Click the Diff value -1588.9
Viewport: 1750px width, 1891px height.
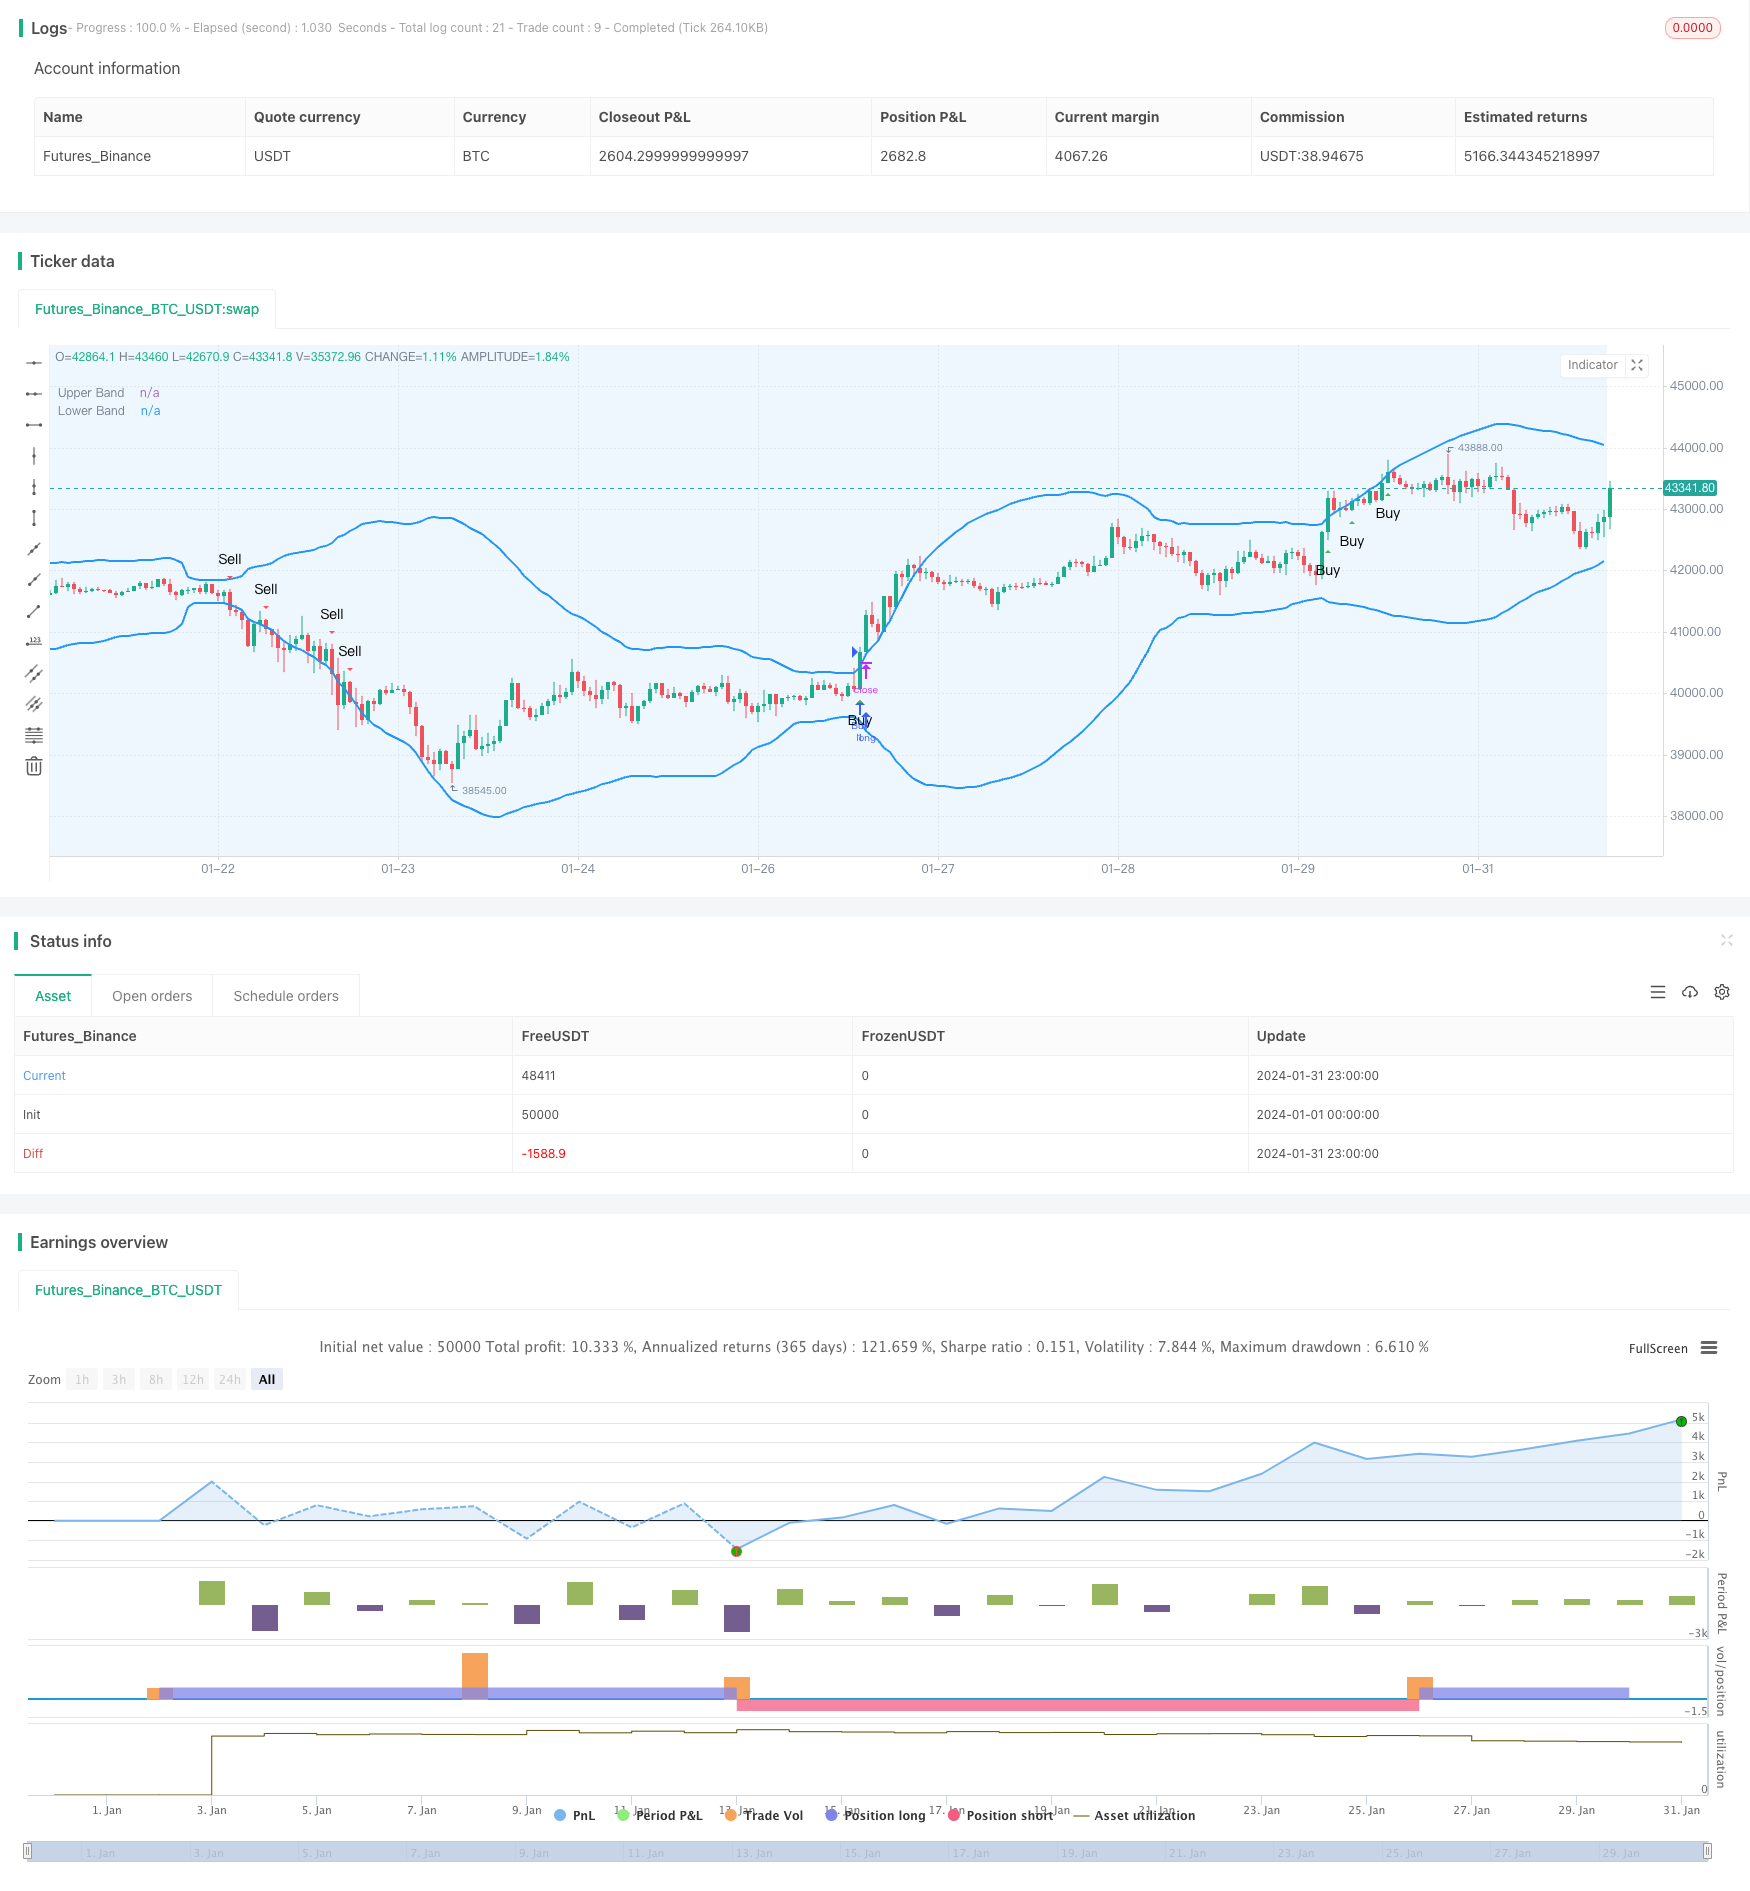coord(543,1153)
